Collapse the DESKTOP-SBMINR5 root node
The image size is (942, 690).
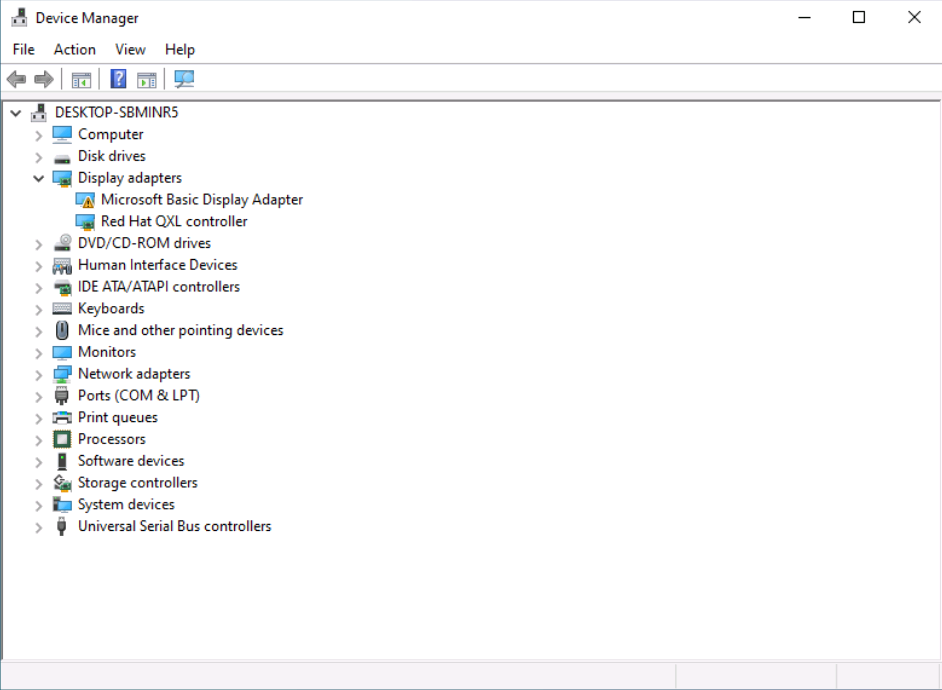[x=16, y=113]
